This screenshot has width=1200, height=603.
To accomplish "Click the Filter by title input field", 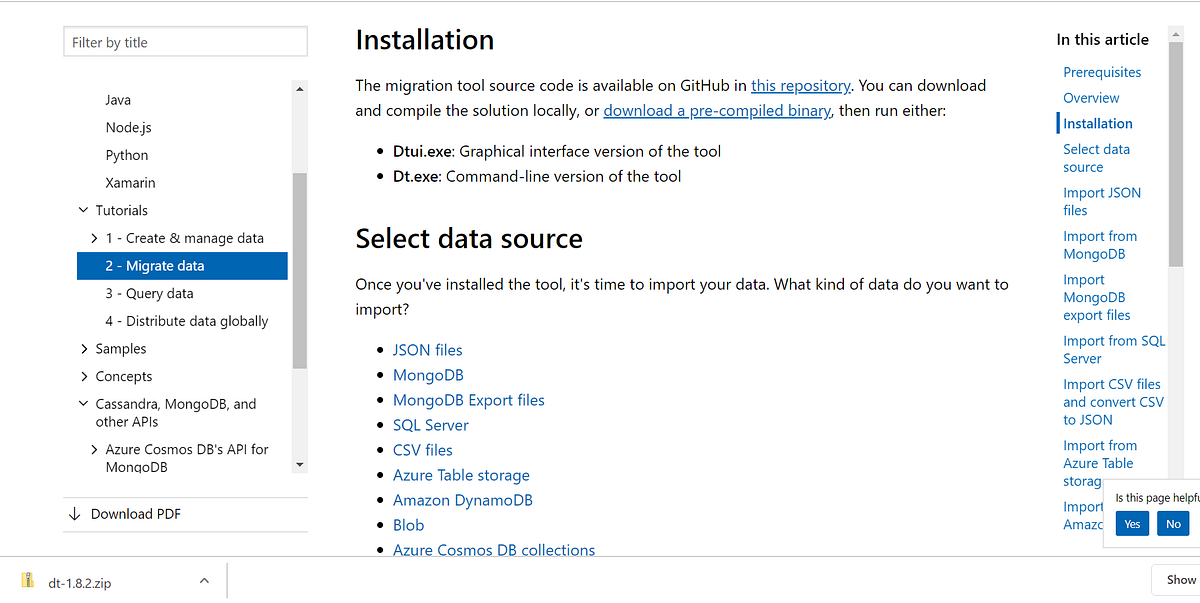I will click(186, 42).
